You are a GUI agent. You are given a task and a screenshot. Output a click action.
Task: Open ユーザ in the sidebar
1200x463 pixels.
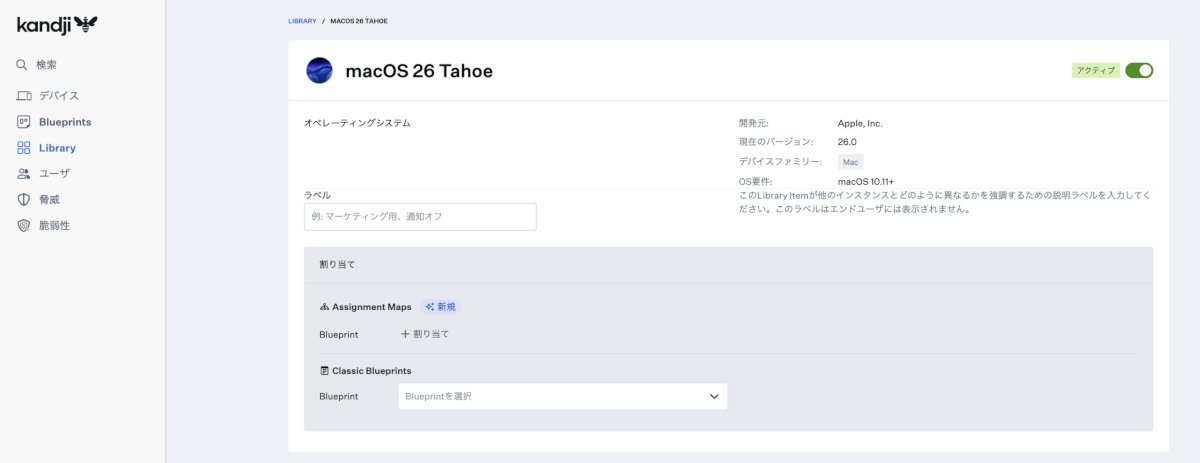[x=55, y=174]
